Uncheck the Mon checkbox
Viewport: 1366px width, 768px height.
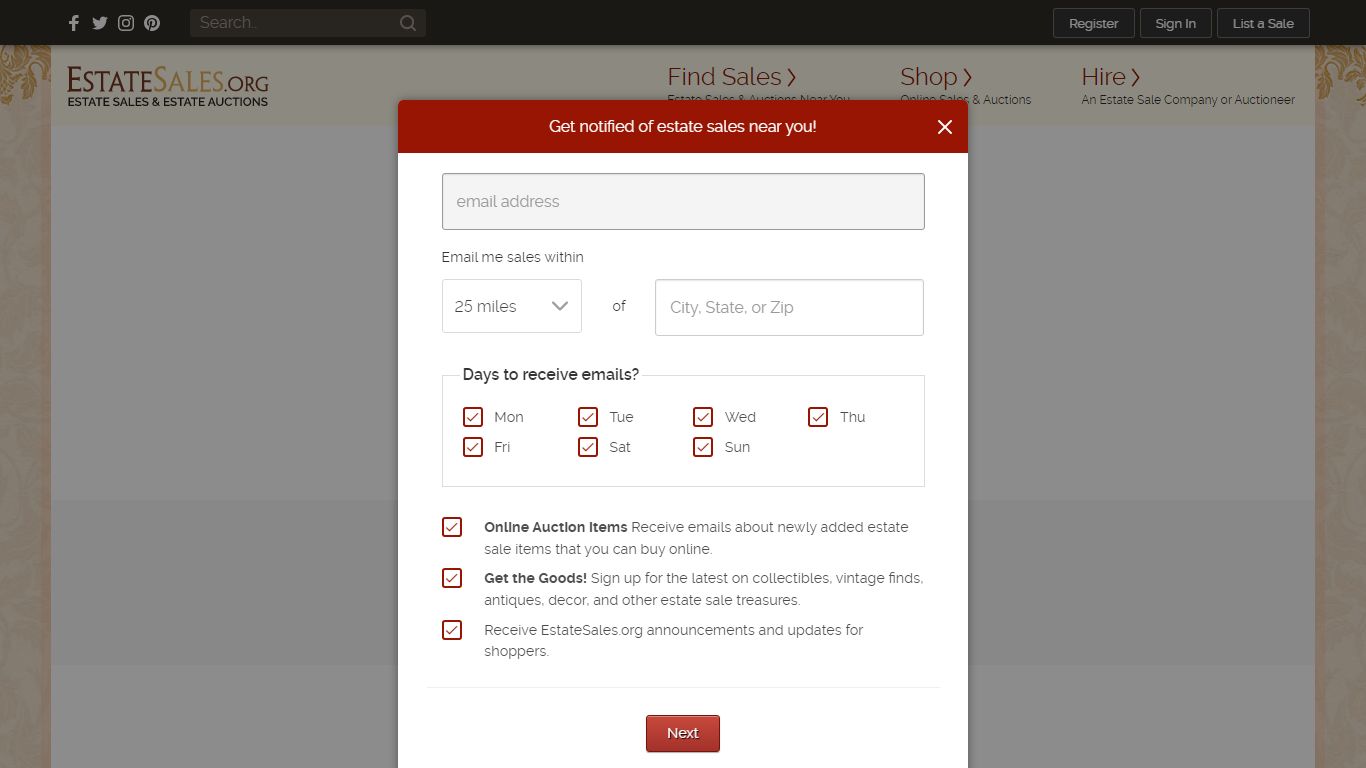(473, 417)
